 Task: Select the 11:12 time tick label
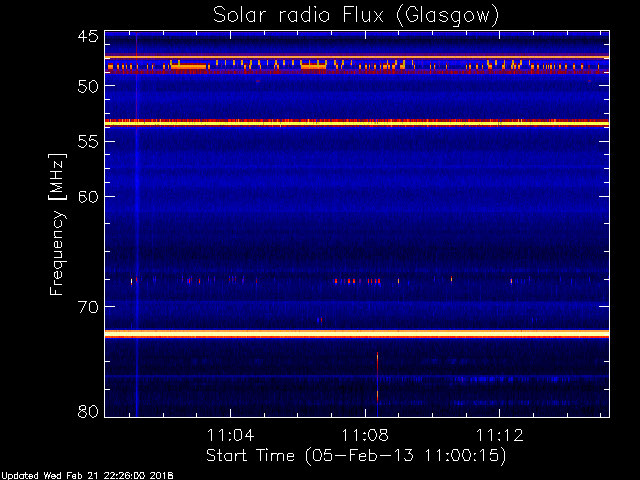point(500,435)
